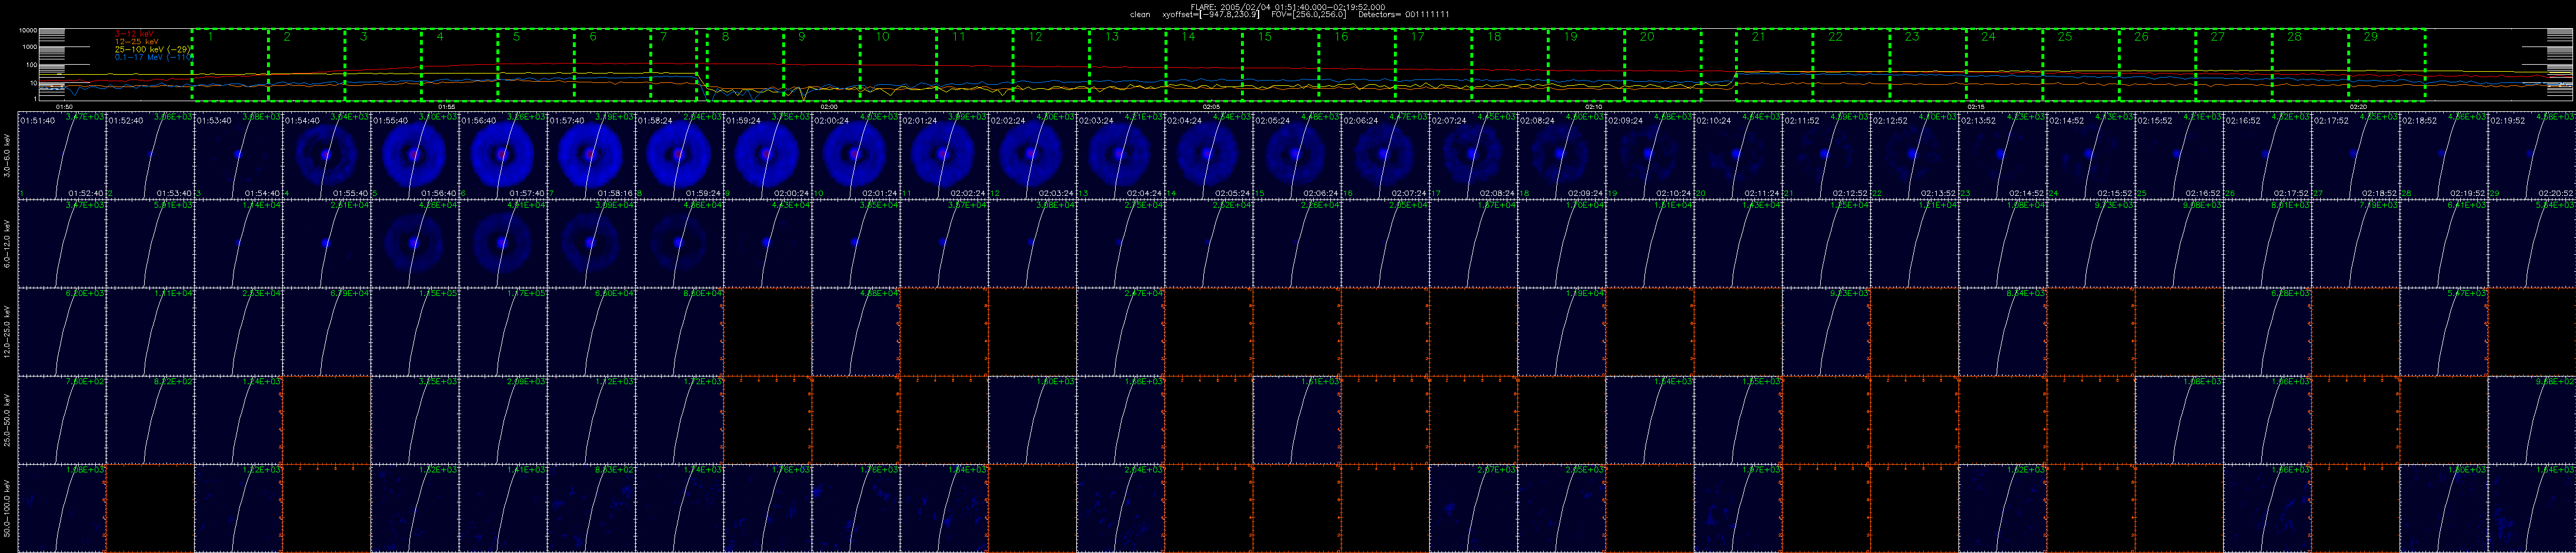Open 3-6 keV image starting 02:09:24
The height and width of the screenshot is (553, 2576).
click(1649, 155)
